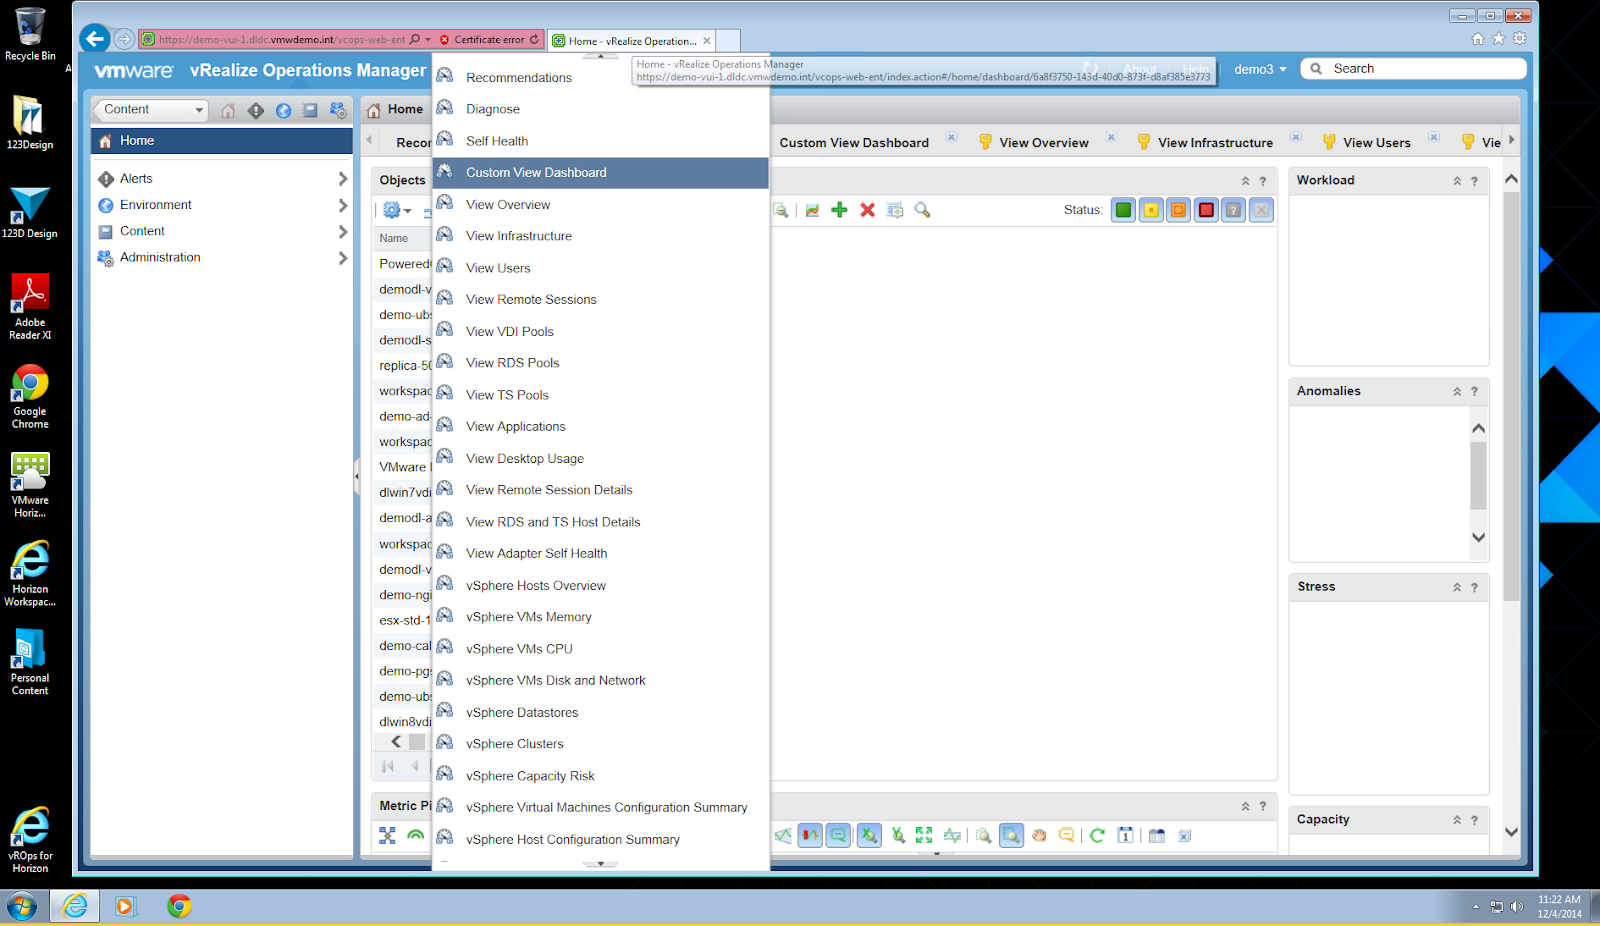Click the Administration users icon in navigation toolbar
The image size is (1600, 926).
338,110
